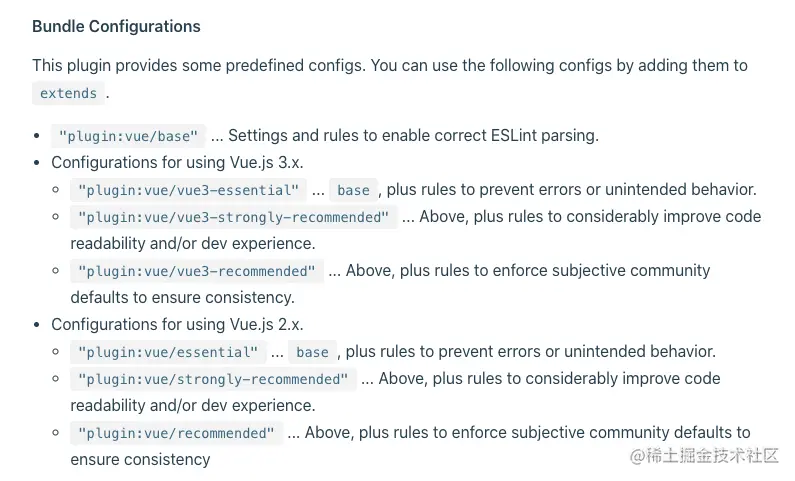Click the final "ensure consistency" line

[x=140, y=460]
